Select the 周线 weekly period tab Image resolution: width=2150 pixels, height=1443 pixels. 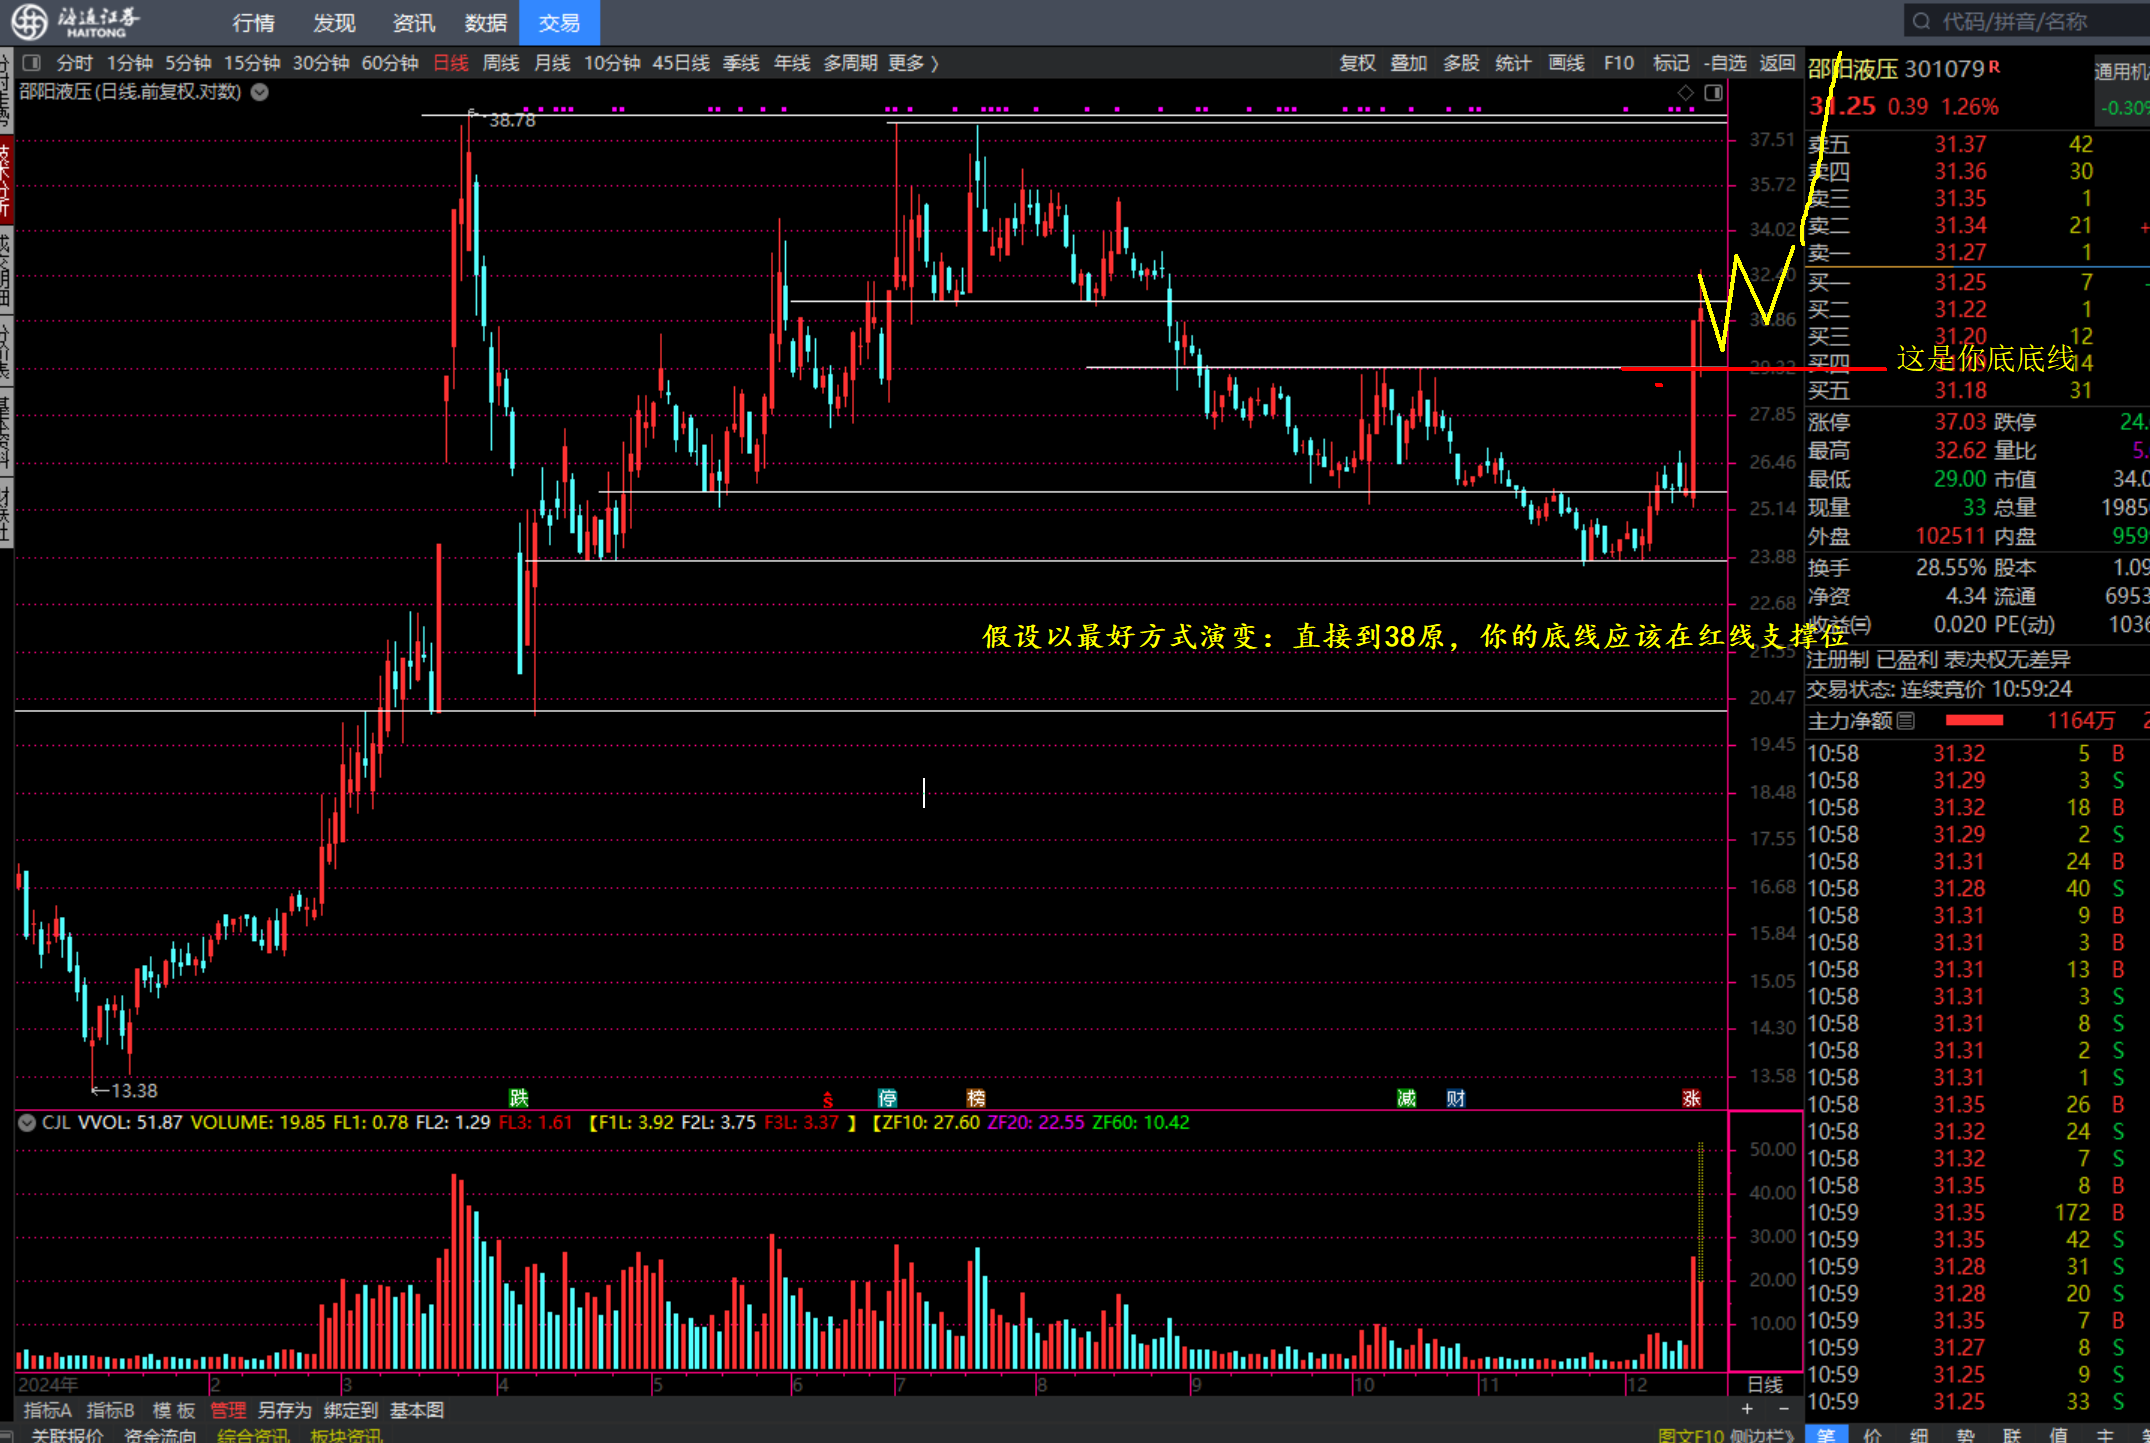coord(501,63)
